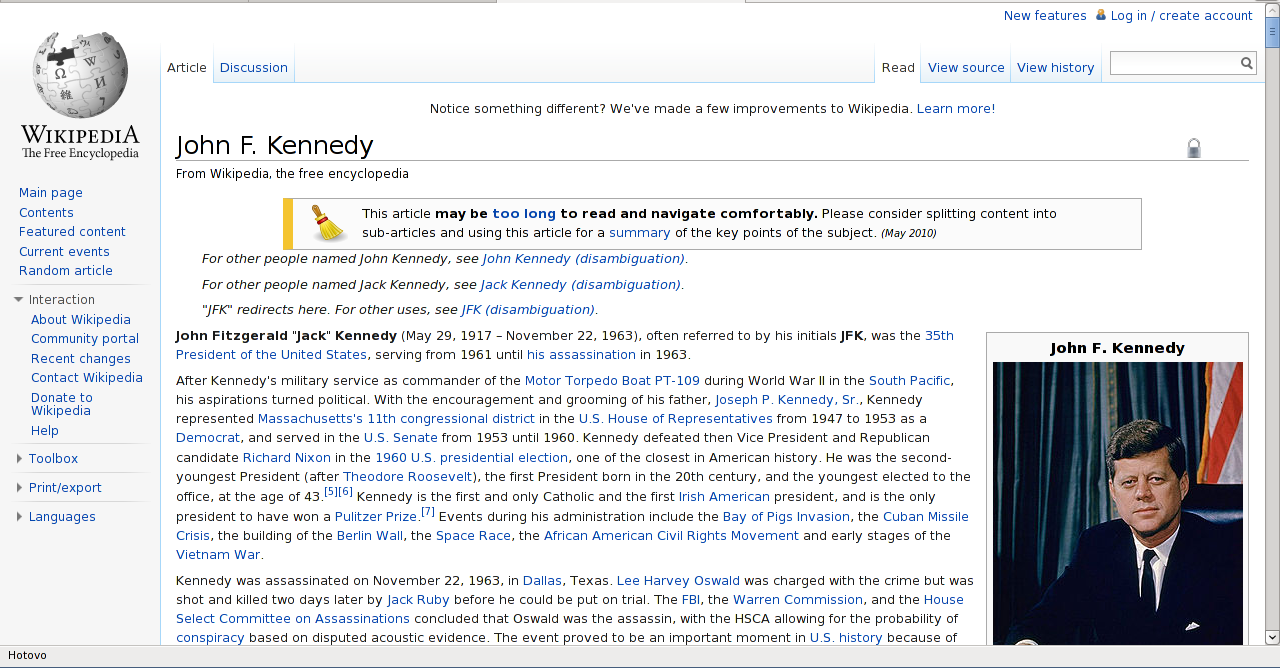Click the search magnifier icon
The height and width of the screenshot is (668, 1280).
pyautogui.click(x=1247, y=63)
